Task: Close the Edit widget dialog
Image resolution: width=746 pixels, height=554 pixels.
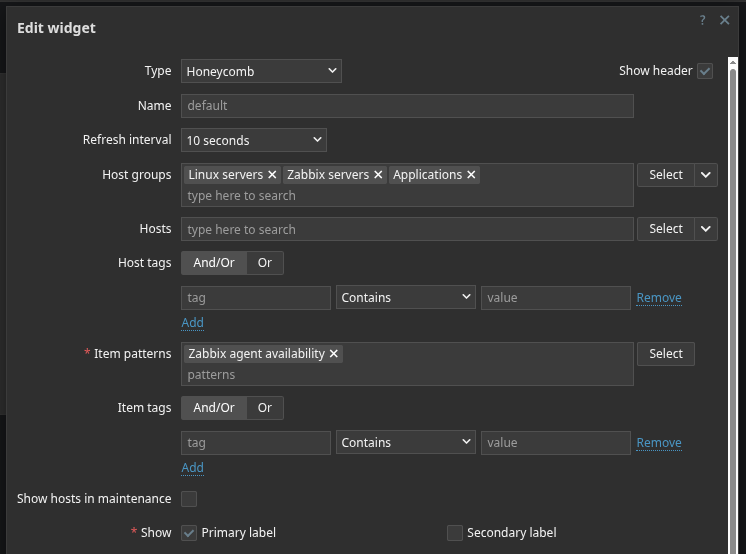Action: [725, 20]
